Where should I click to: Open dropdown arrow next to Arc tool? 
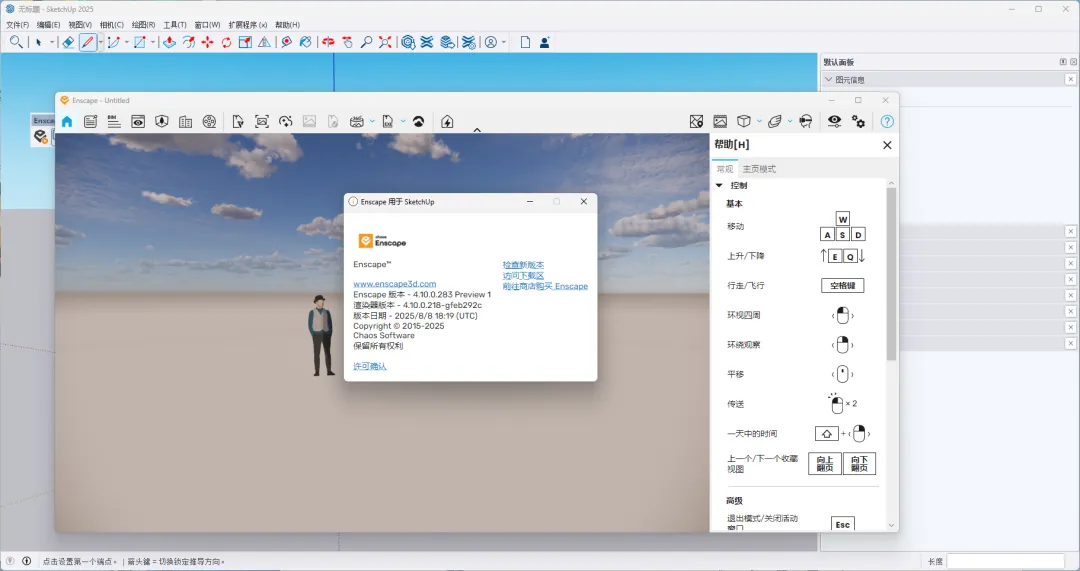[x=127, y=42]
